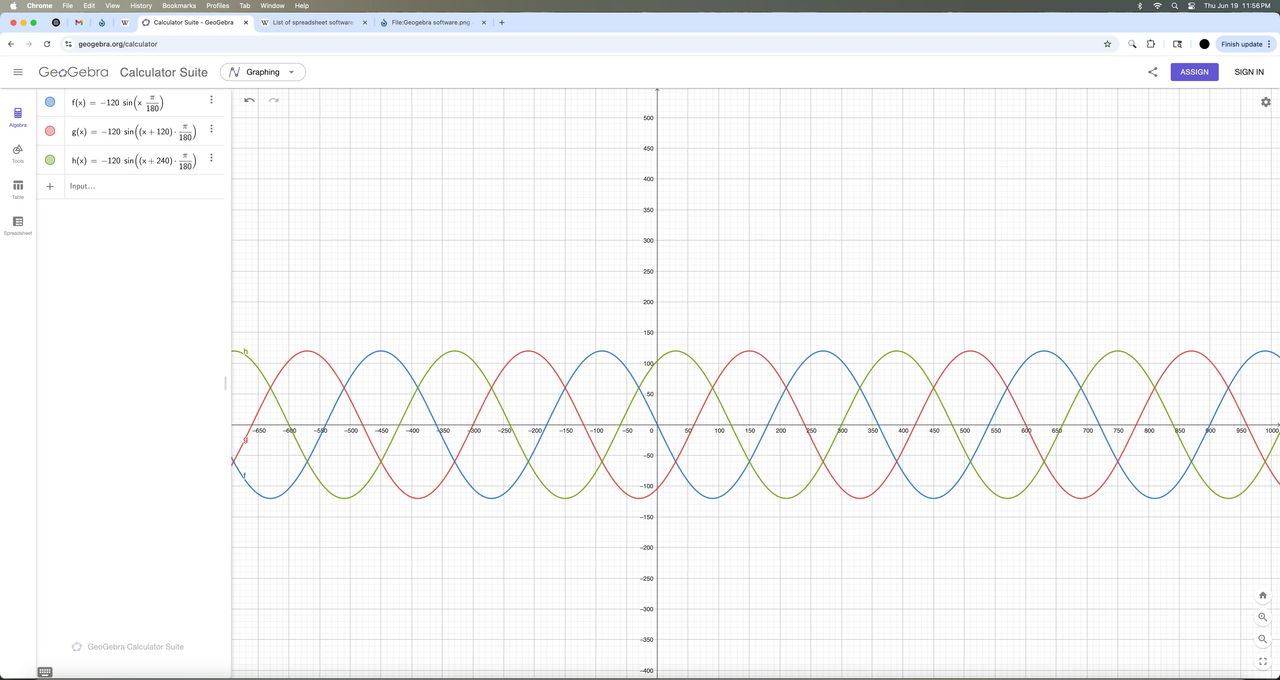Switch to List of spreadsheet software tab
This screenshot has height=680, width=1280.
[x=312, y=22]
